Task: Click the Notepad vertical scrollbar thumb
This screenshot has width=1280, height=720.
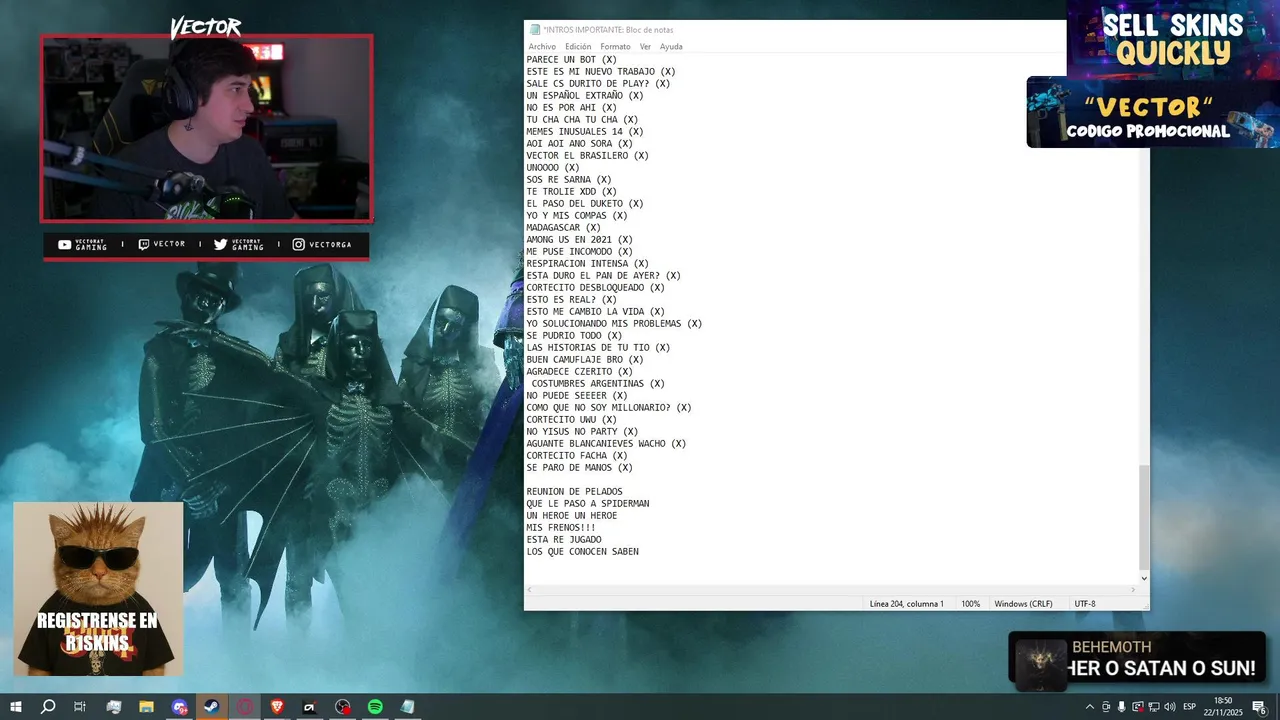Action: [x=1144, y=516]
